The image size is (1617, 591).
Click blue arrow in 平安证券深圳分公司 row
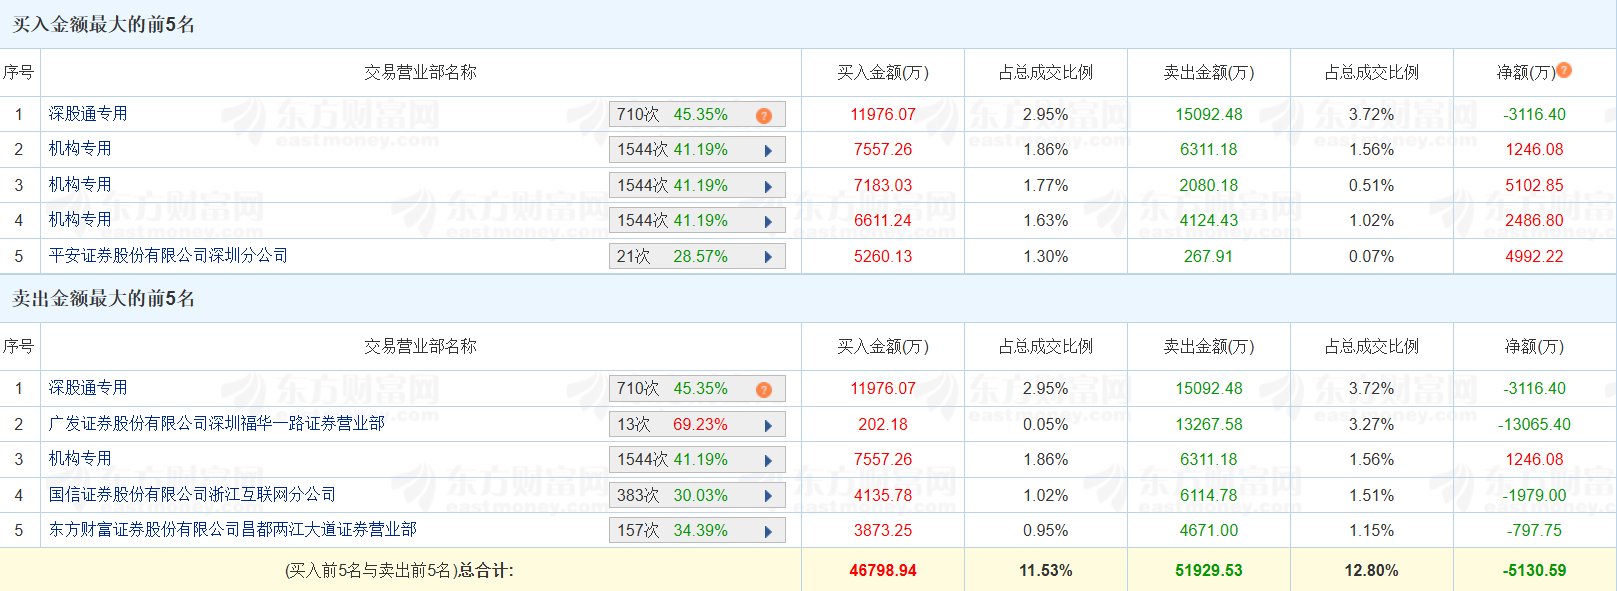pyautogui.click(x=768, y=257)
